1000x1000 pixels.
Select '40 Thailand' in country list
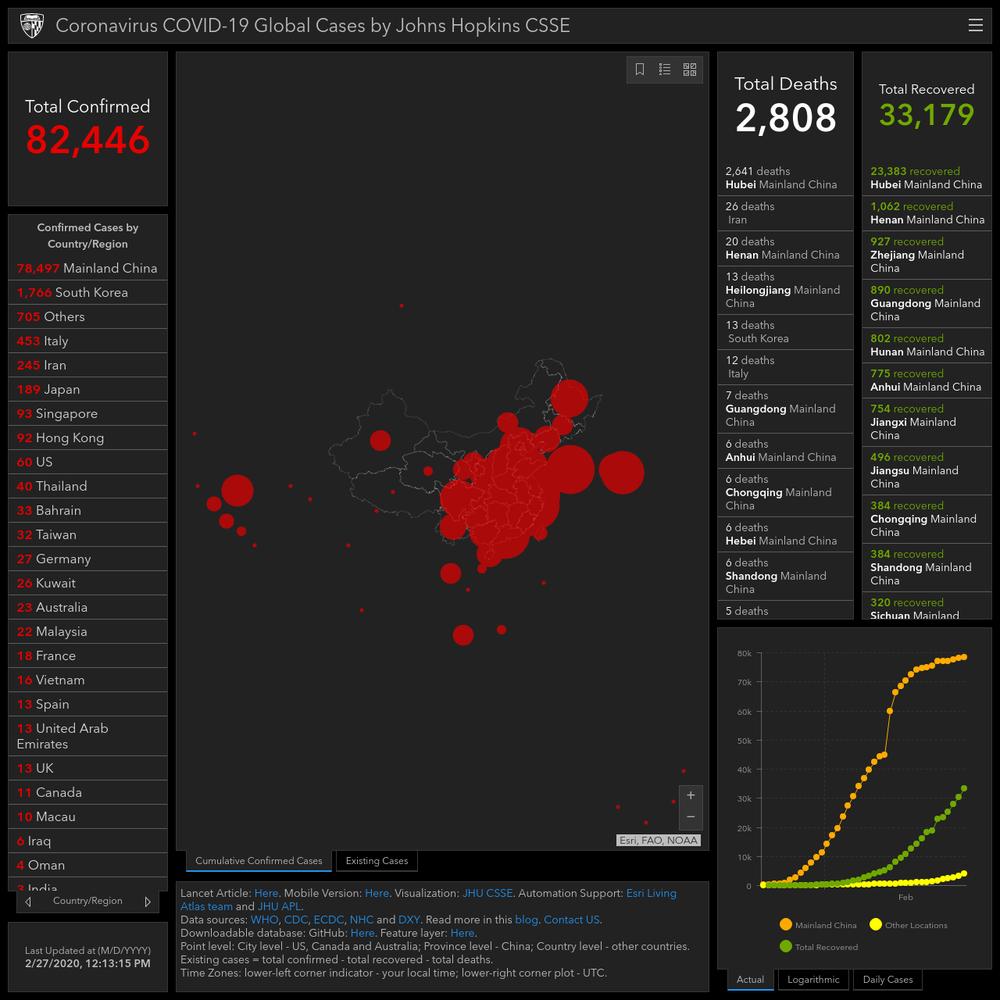pyautogui.click(x=87, y=487)
